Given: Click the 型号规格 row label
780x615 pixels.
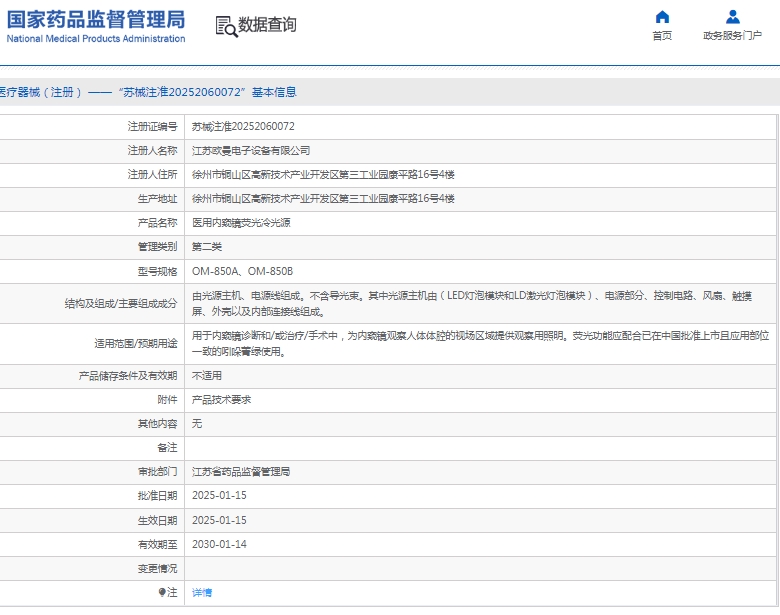Looking at the screenshot, I should 157,272.
